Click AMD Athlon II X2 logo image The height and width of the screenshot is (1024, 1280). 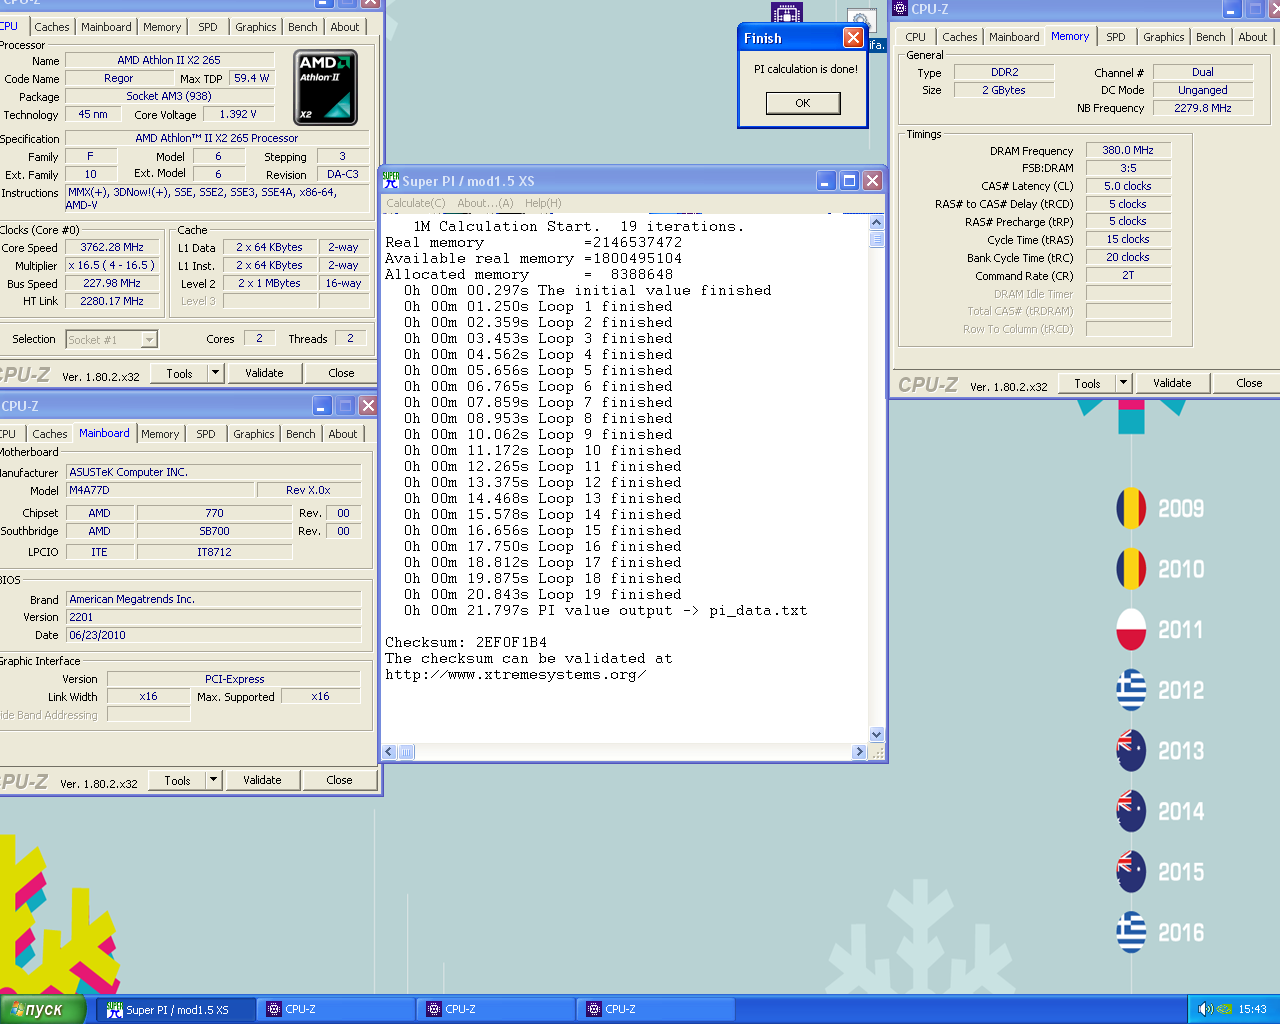pos(325,89)
